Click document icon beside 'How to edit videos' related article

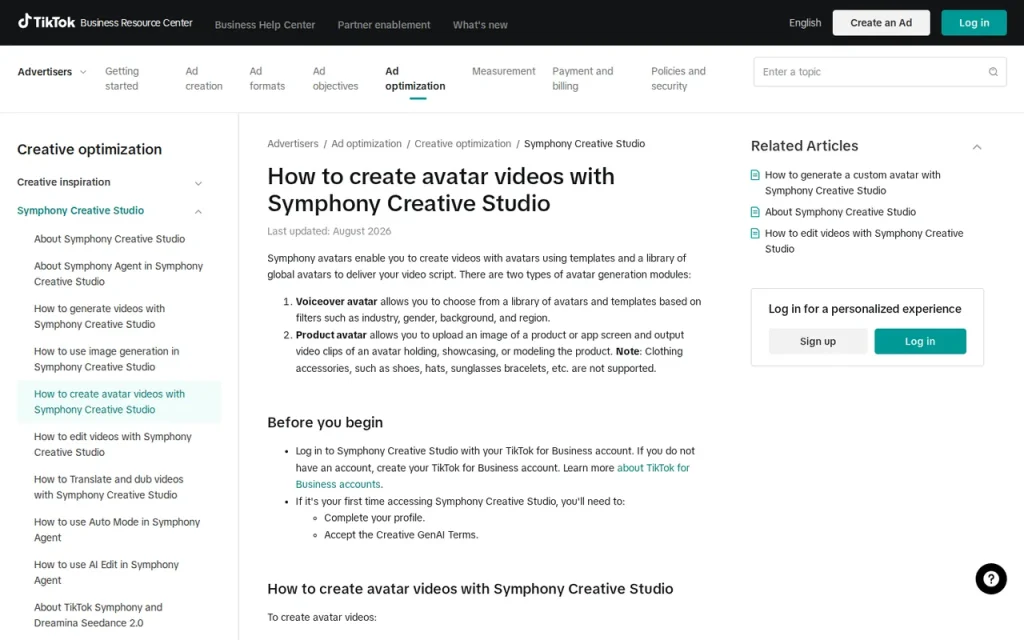[x=755, y=233]
